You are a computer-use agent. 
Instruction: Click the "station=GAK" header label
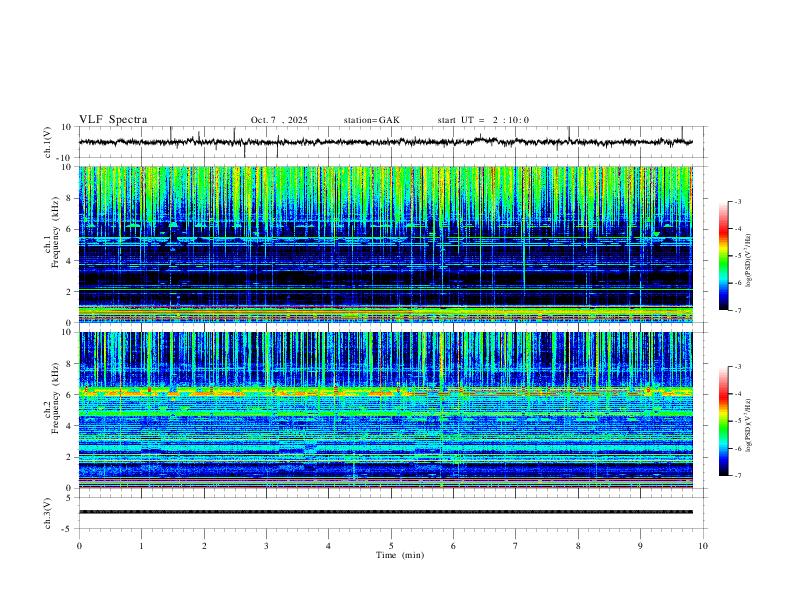pyautogui.click(x=372, y=120)
